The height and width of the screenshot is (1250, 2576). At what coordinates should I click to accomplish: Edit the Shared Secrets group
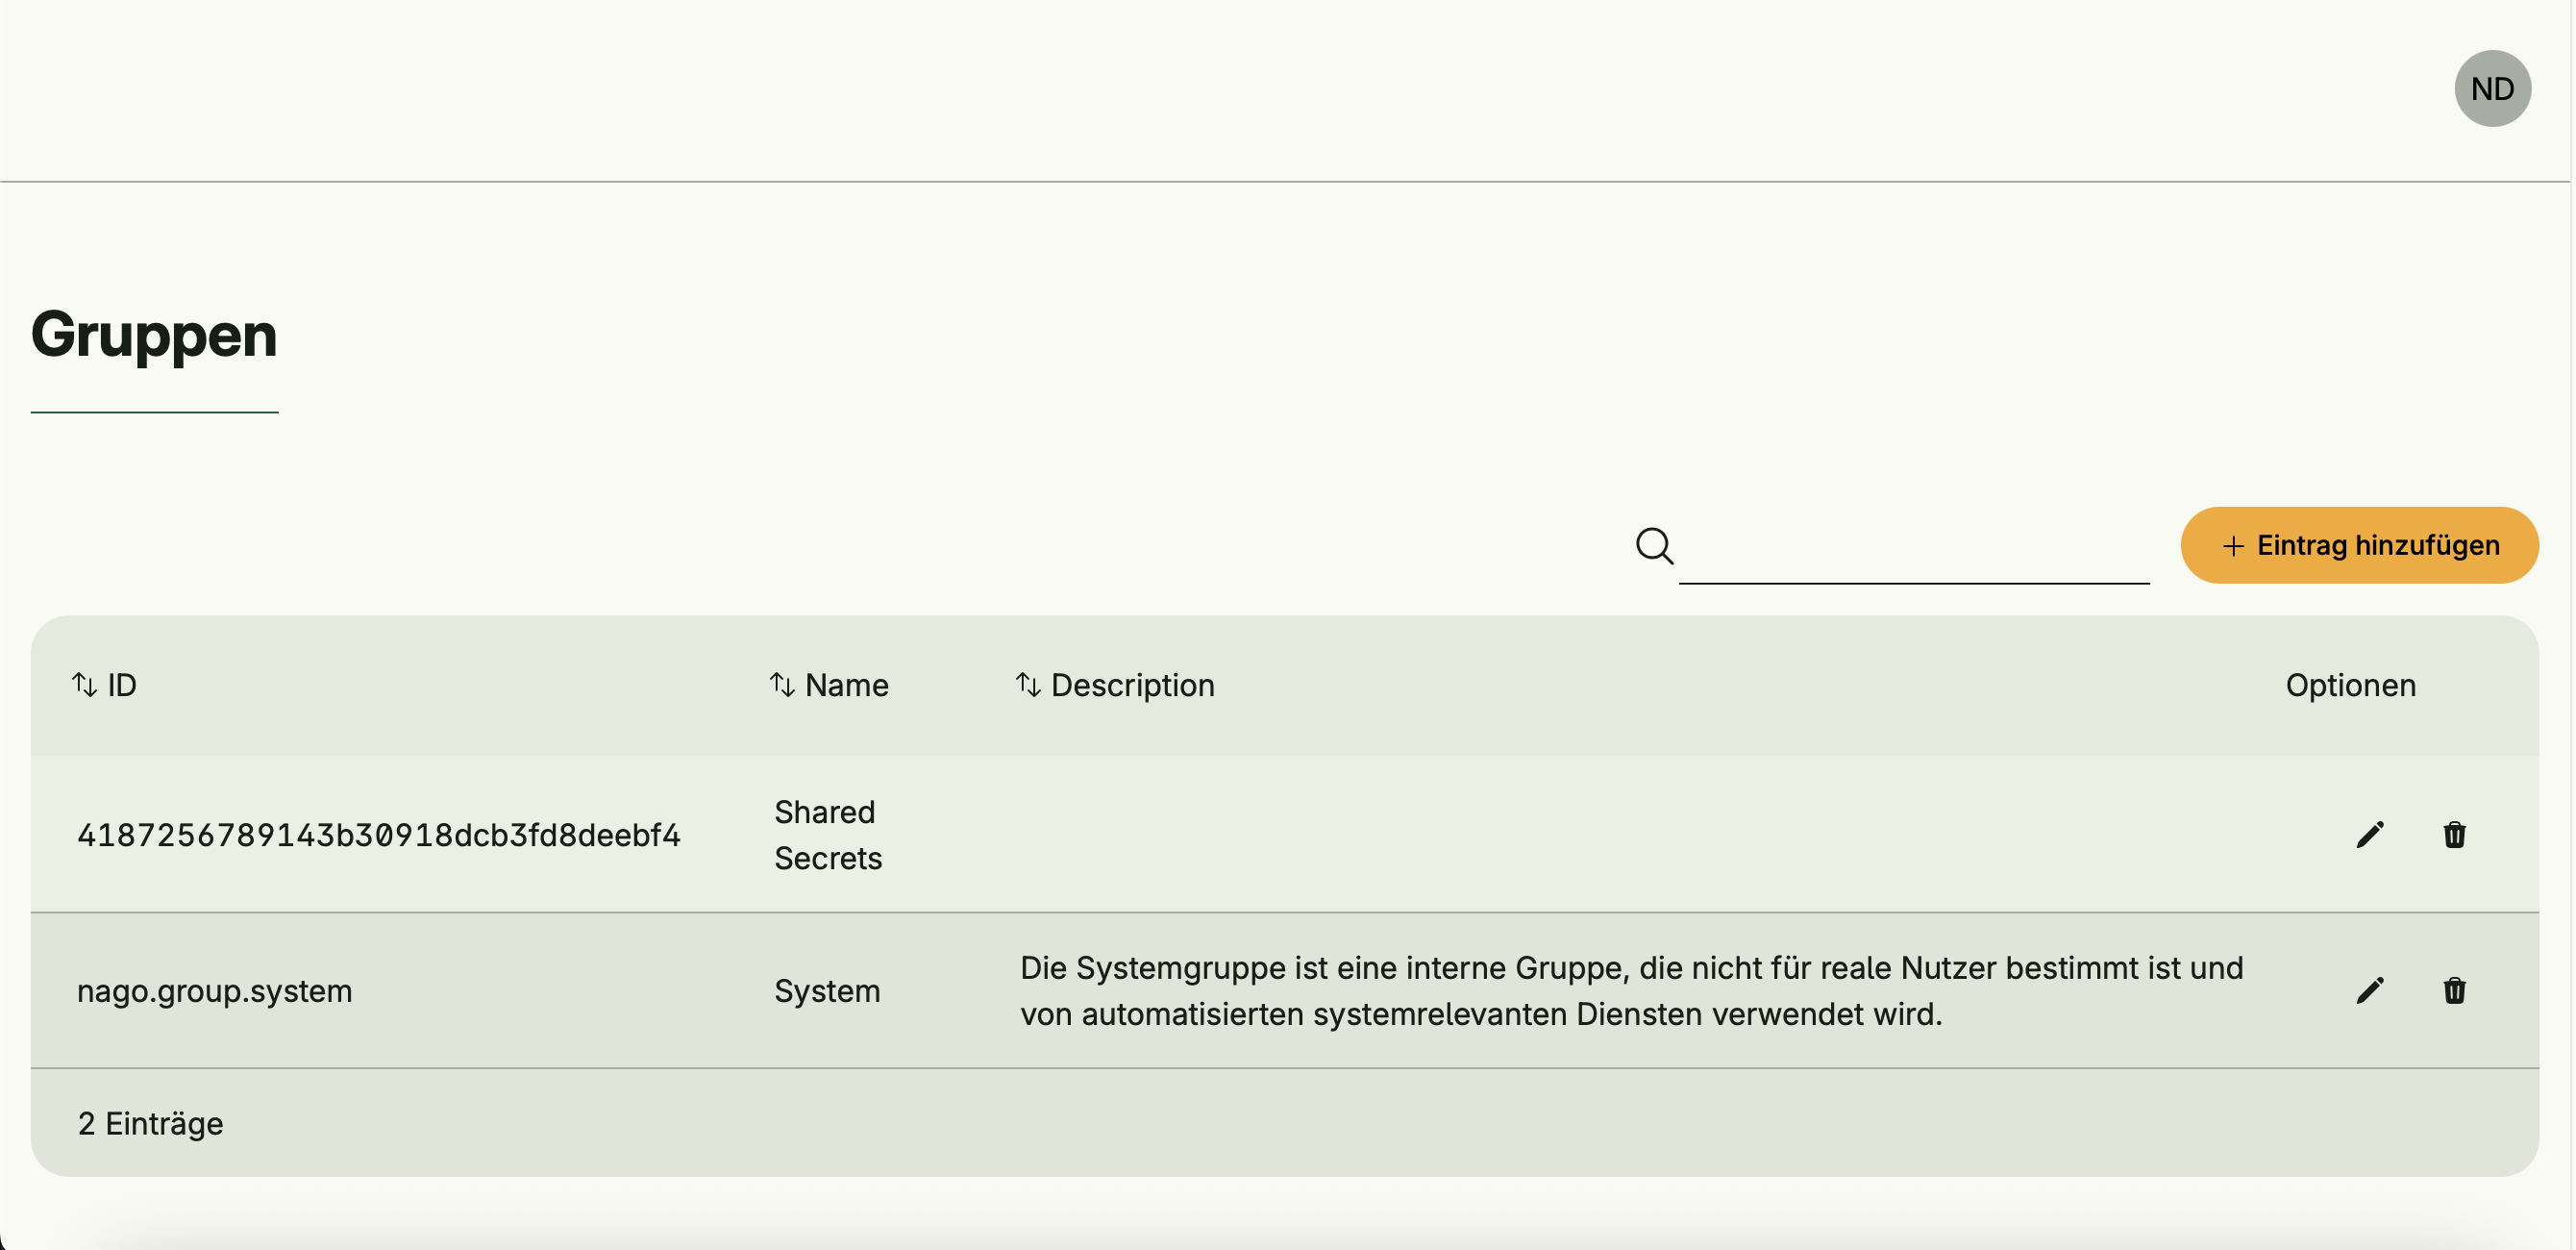pos(2369,835)
